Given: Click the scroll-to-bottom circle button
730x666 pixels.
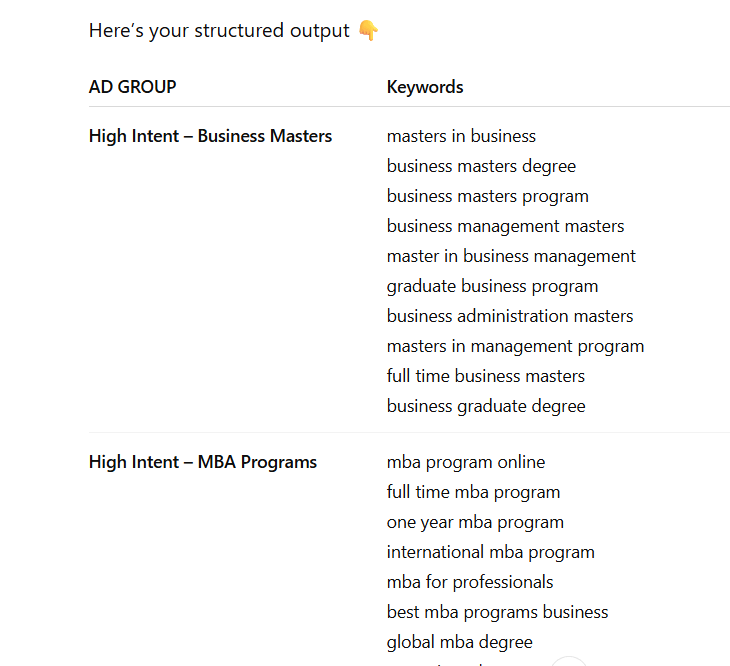Looking at the screenshot, I should pos(569,661).
